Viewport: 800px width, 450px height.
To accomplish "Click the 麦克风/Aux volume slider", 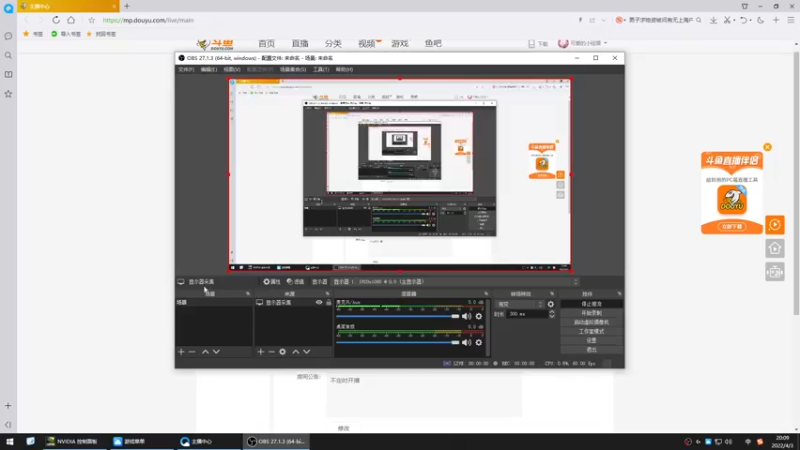I will click(397, 316).
